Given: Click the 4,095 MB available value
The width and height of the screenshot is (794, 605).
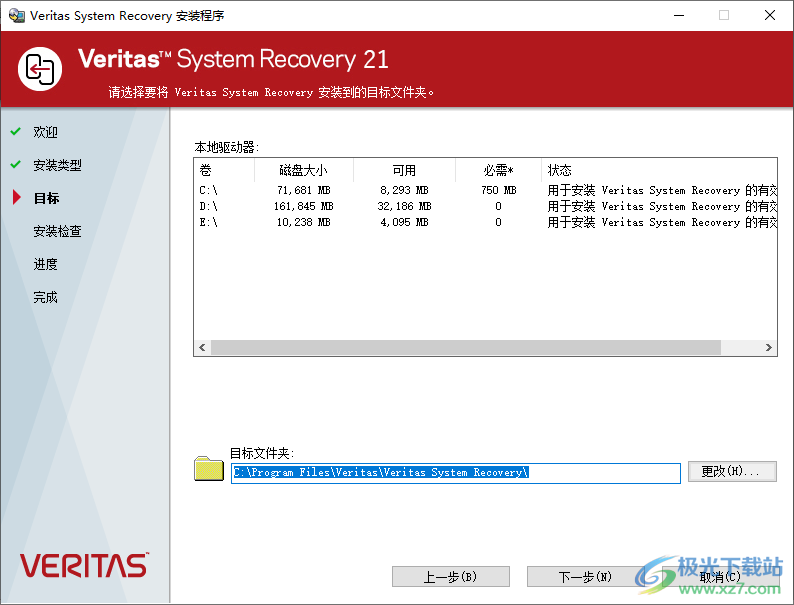Looking at the screenshot, I should pyautogui.click(x=405, y=222).
